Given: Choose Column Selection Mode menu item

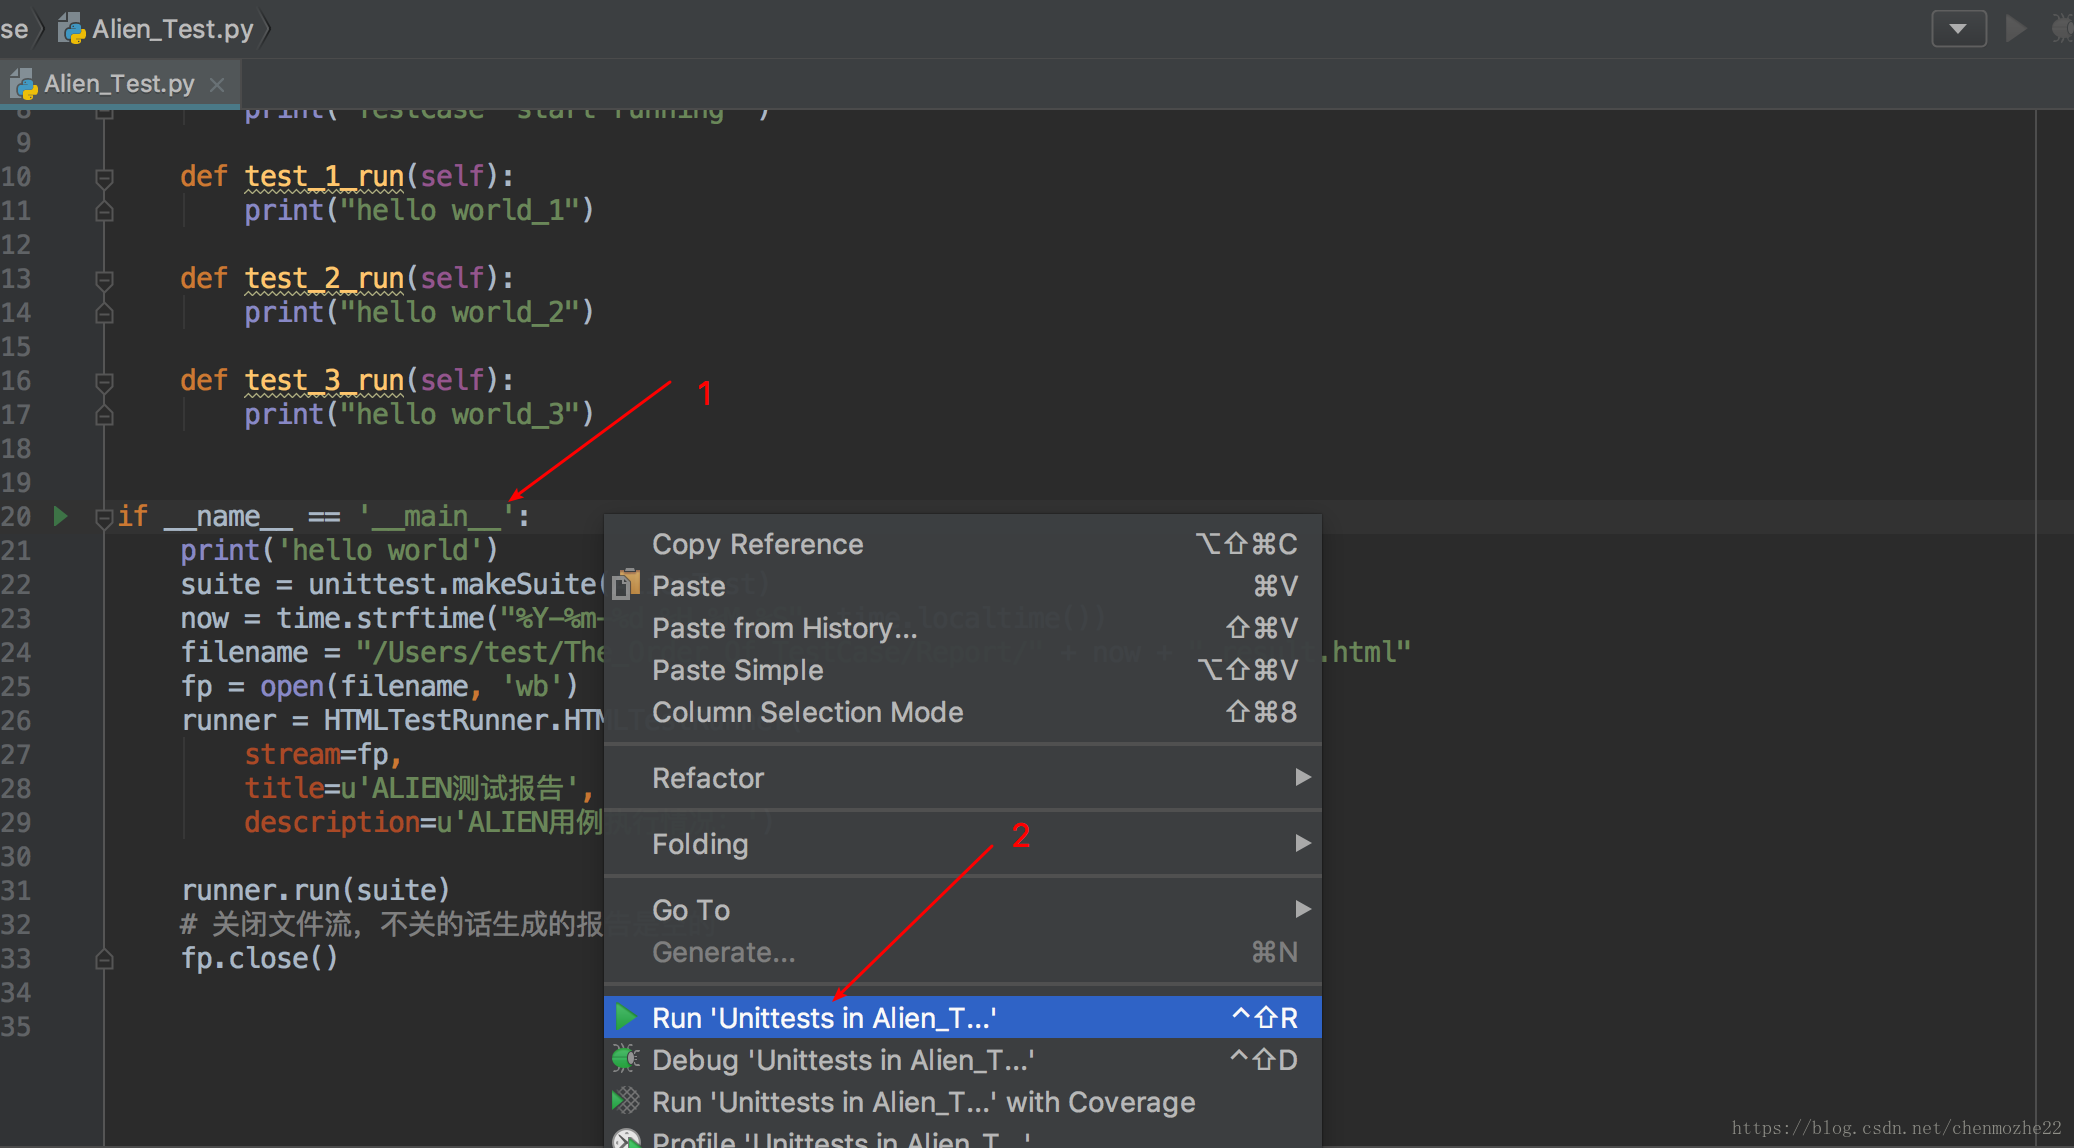Looking at the screenshot, I should click(x=807, y=712).
